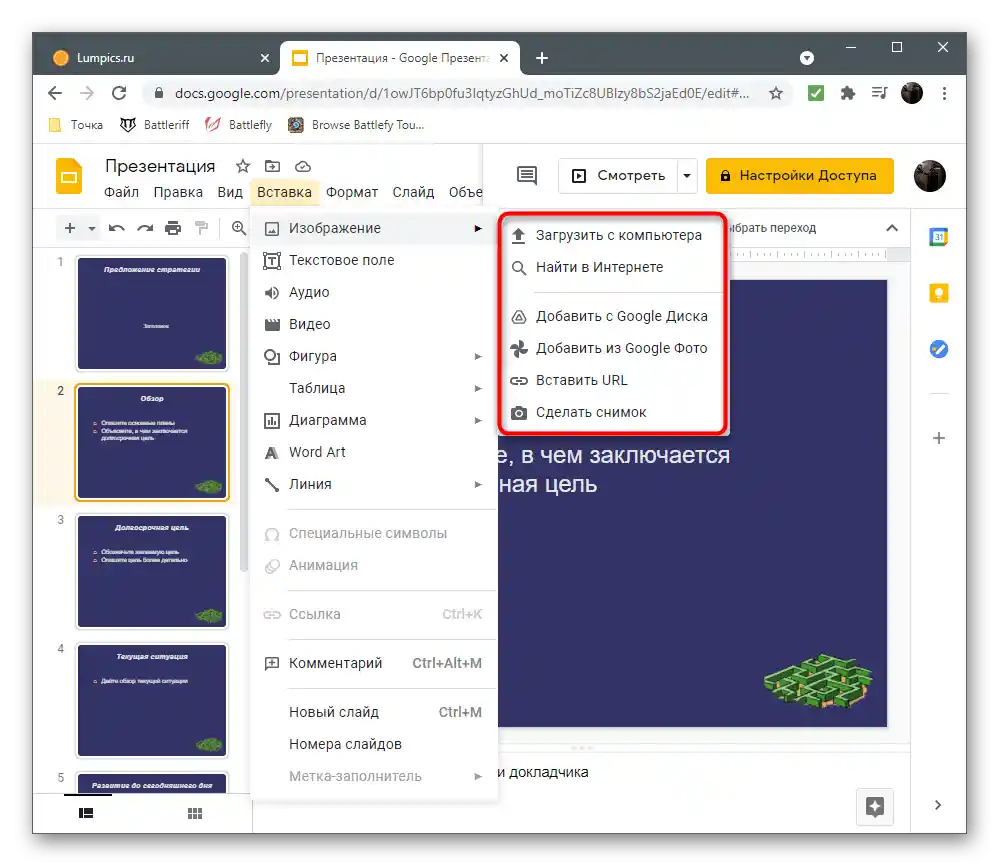999x866 pixels.
Task: Open browser media control icon
Action: pyautogui.click(x=879, y=94)
